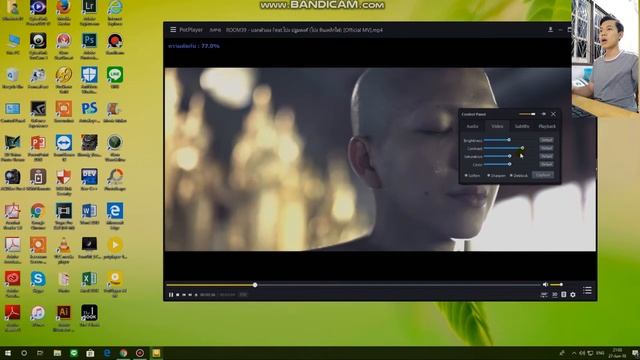Open the TeamViewer desktop icon
The width and height of the screenshot is (640, 360).
pyautogui.click(x=64, y=148)
